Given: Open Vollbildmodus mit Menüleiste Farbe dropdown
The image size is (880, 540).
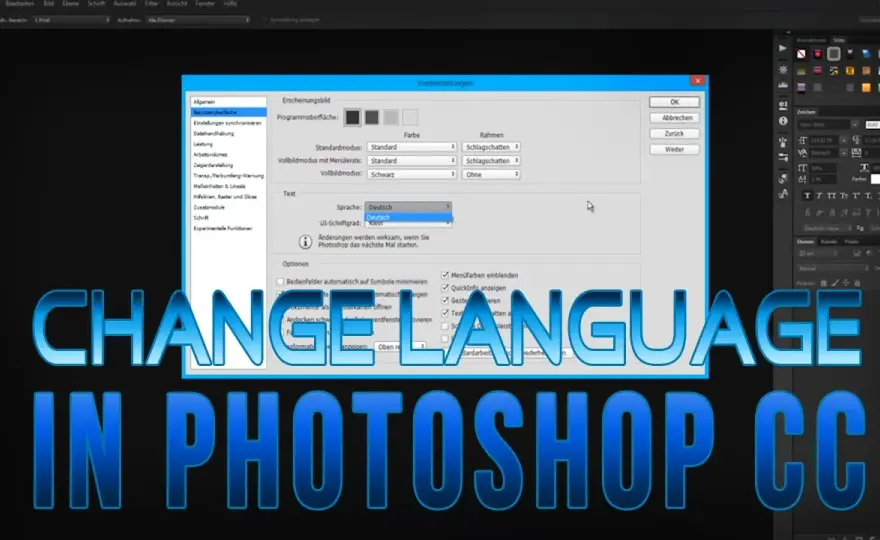Looking at the screenshot, I should (x=411, y=161).
